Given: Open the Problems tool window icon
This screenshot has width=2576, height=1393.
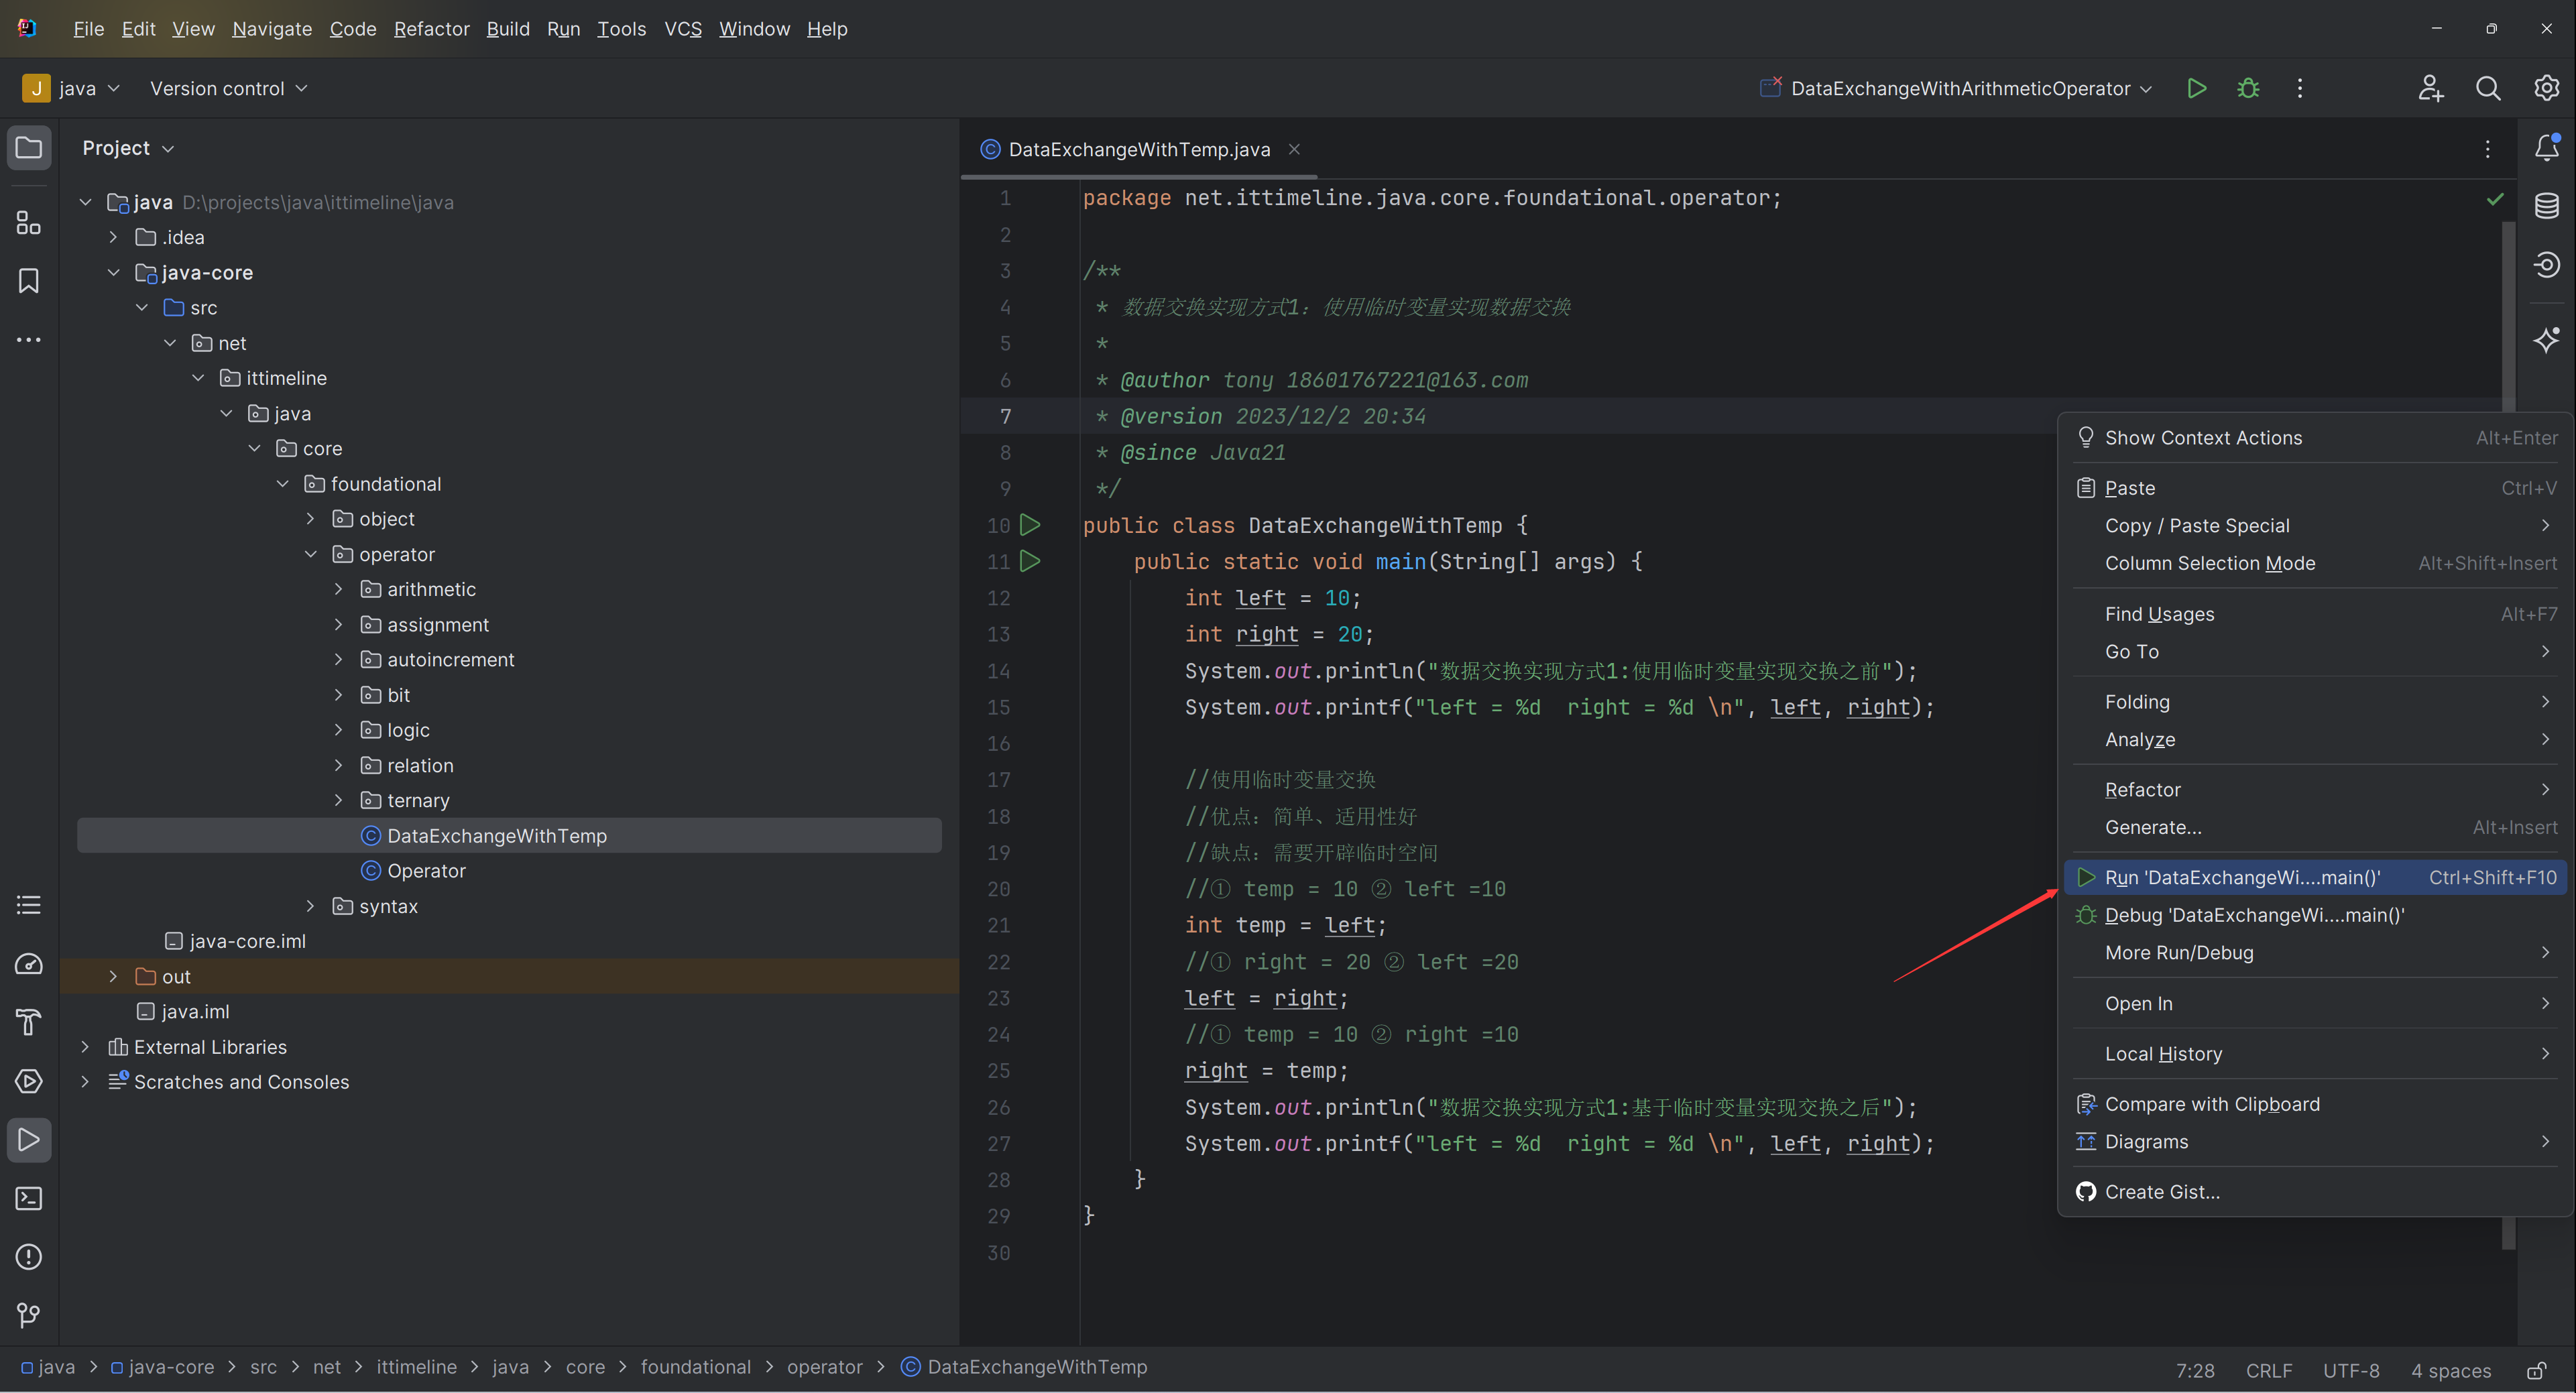Looking at the screenshot, I should point(29,1257).
